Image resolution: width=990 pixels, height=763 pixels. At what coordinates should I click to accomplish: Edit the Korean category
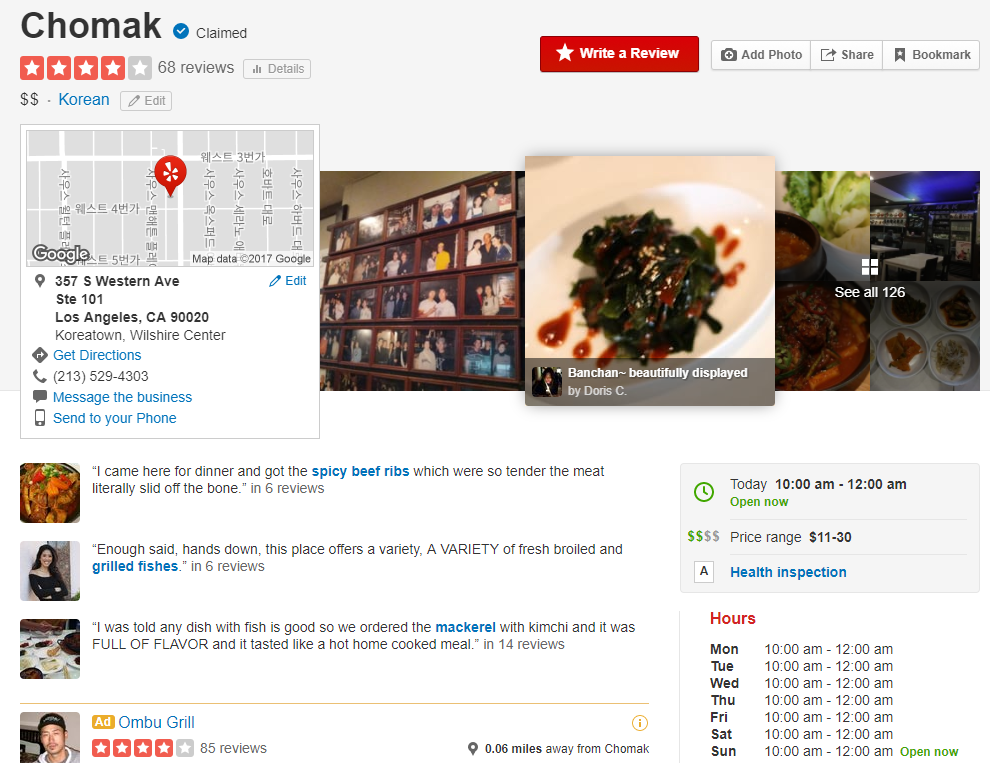click(x=146, y=101)
